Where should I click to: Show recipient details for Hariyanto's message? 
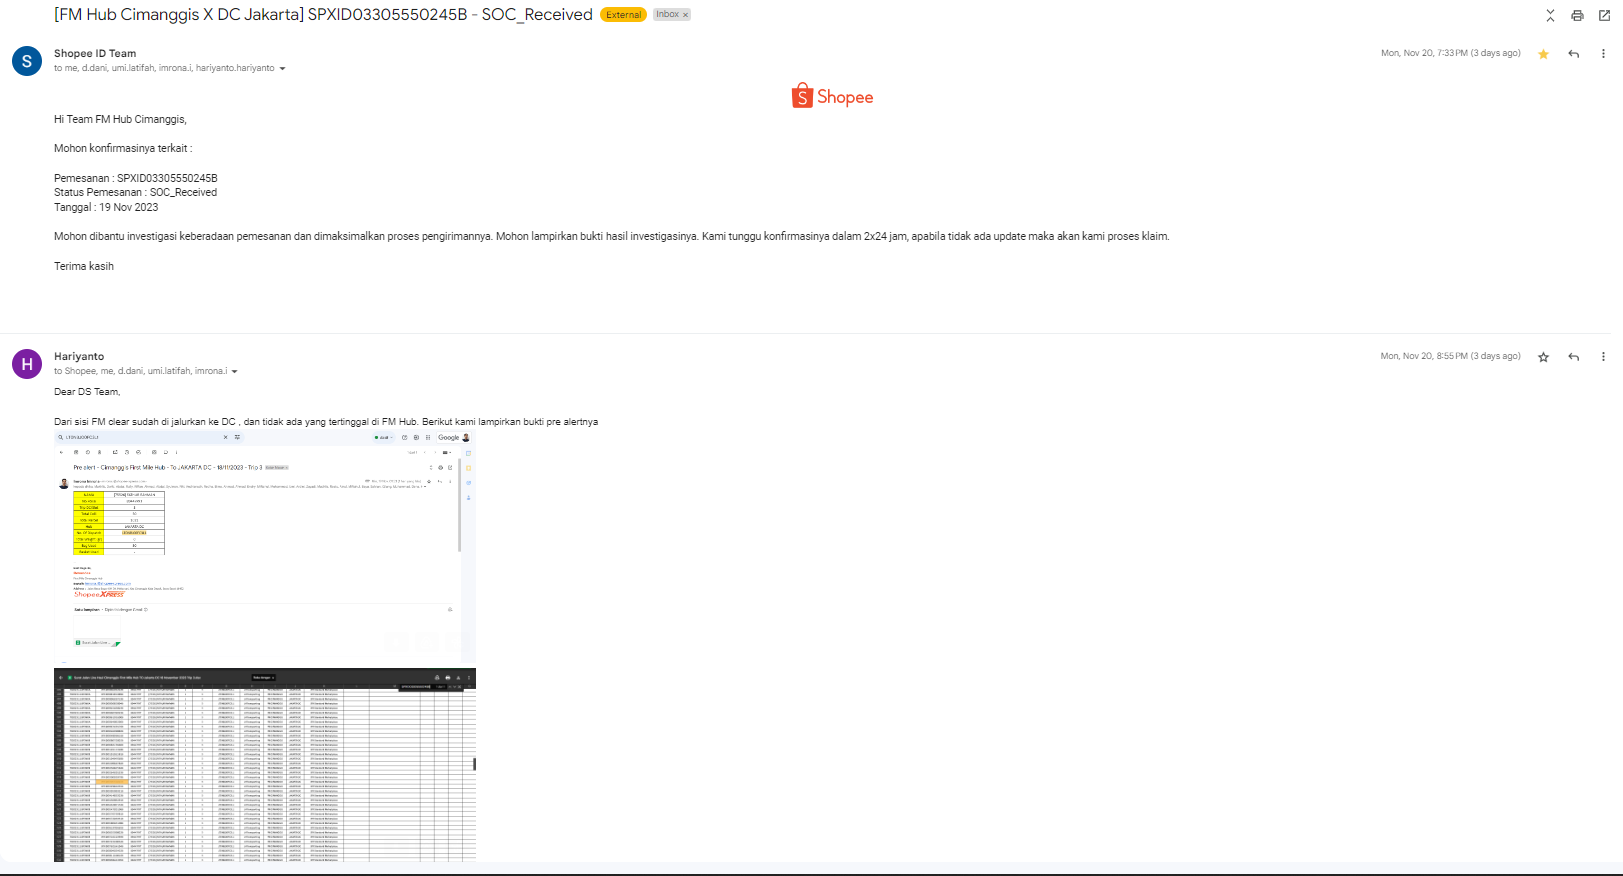tap(235, 372)
